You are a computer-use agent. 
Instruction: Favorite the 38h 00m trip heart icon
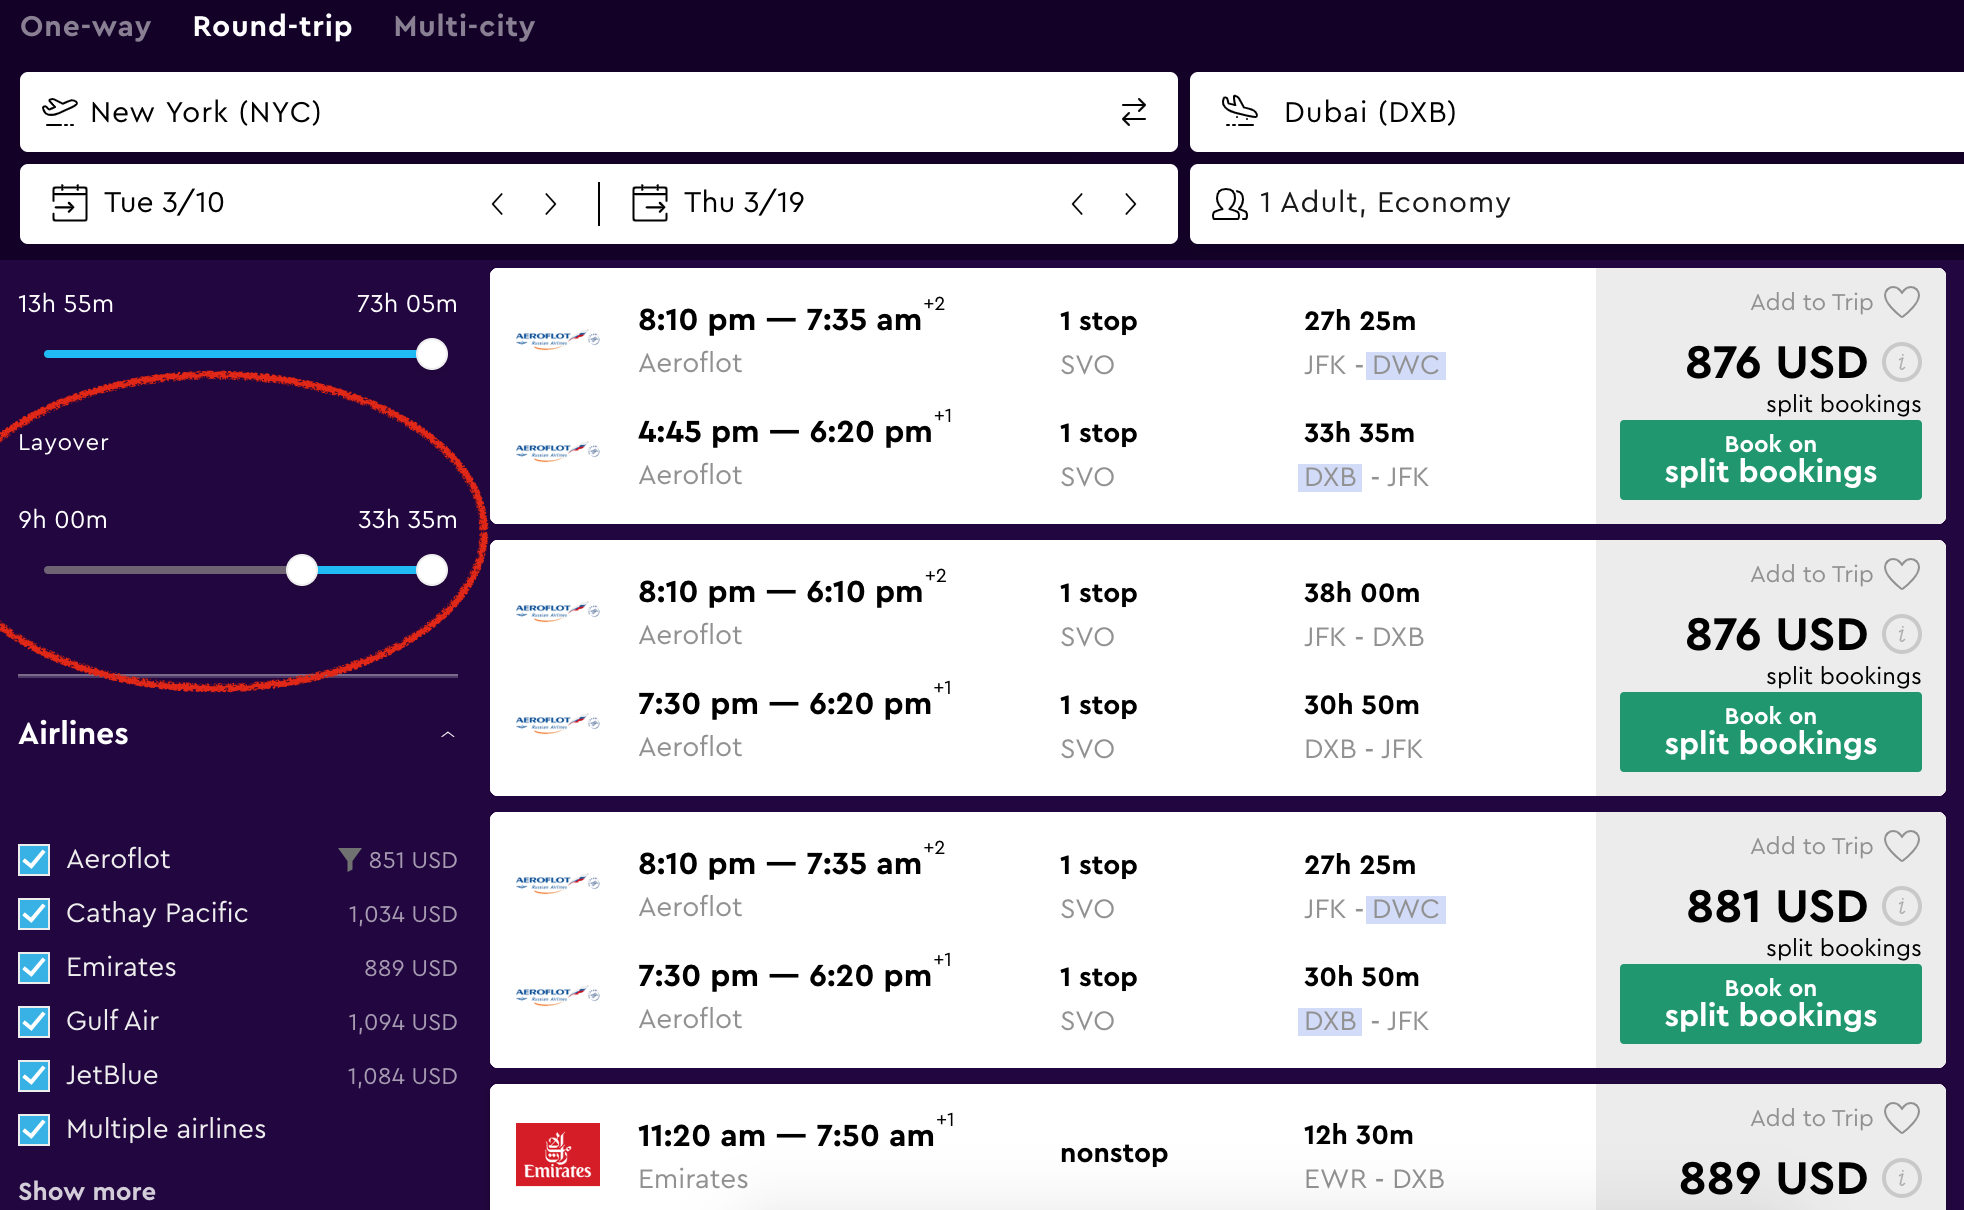point(1902,574)
